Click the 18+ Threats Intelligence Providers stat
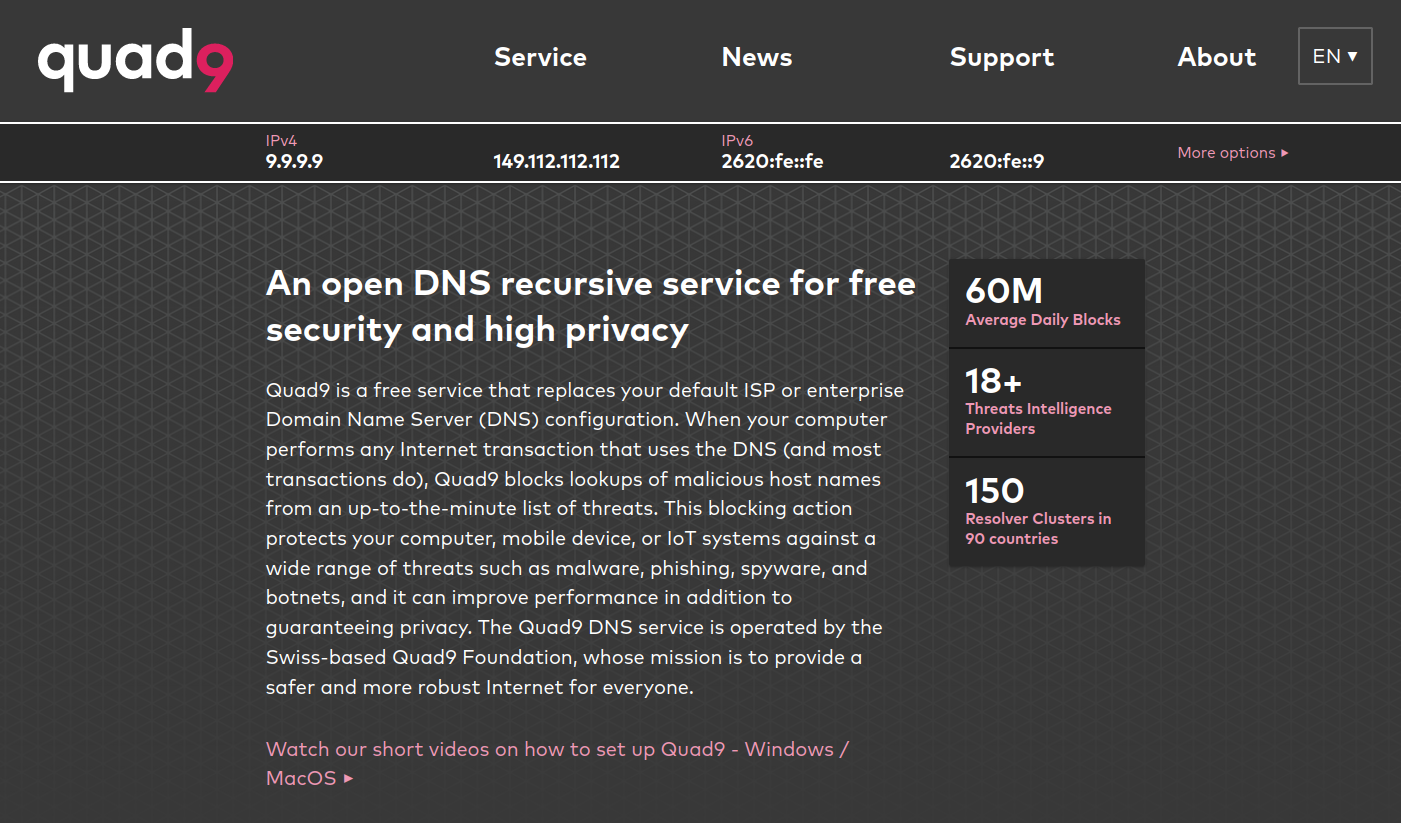1401x823 pixels. pos(1045,402)
